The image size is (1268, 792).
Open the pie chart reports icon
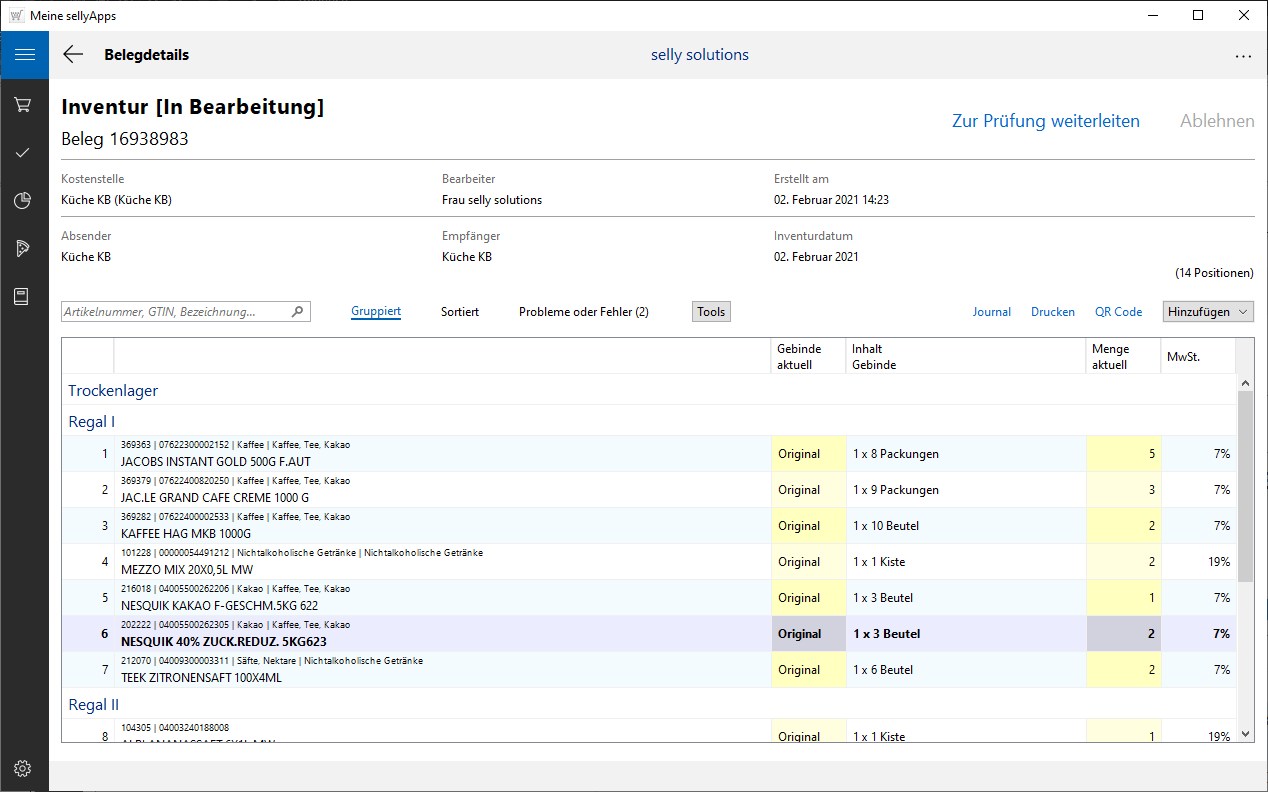point(23,201)
